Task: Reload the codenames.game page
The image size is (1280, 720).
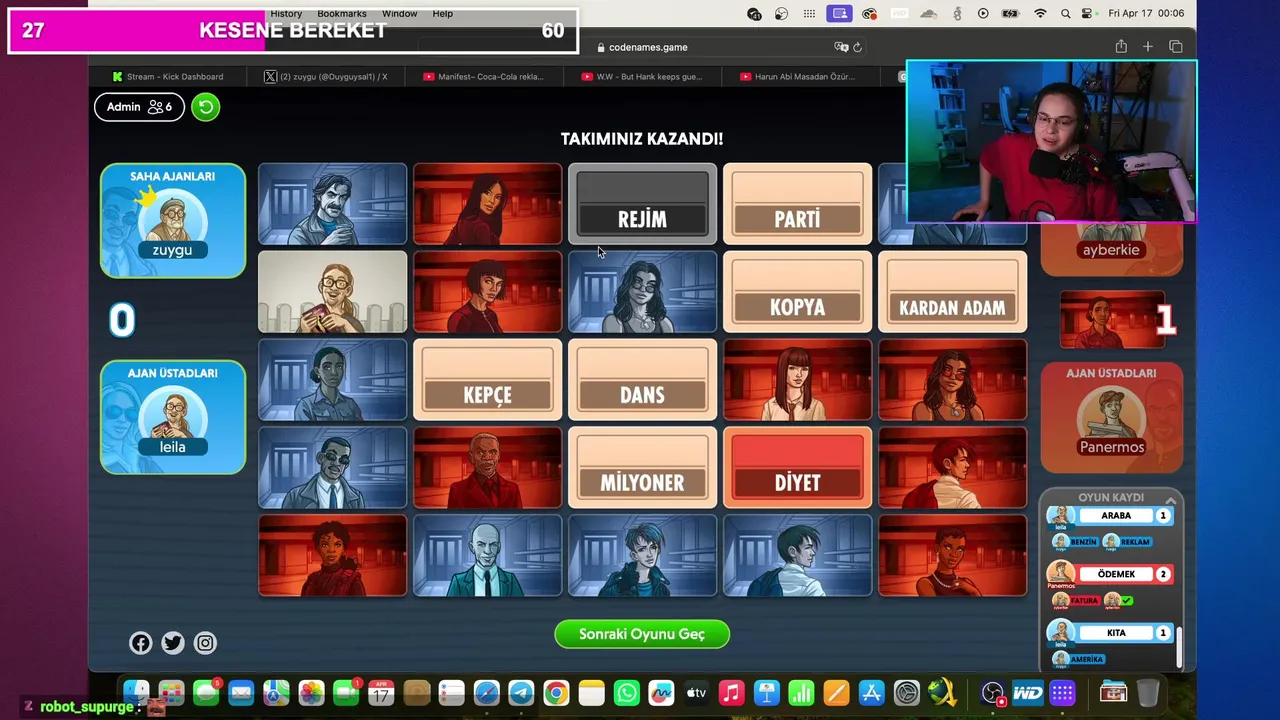Action: [857, 47]
